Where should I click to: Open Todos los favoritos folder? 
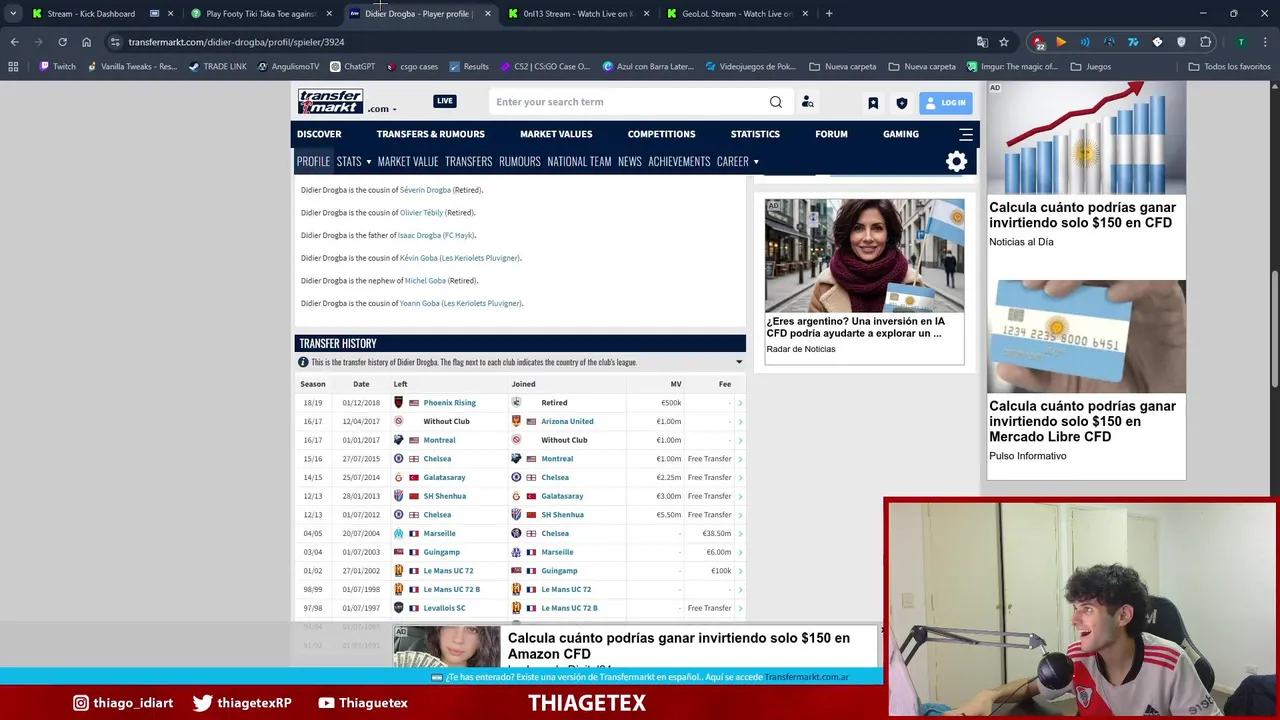(1229, 67)
